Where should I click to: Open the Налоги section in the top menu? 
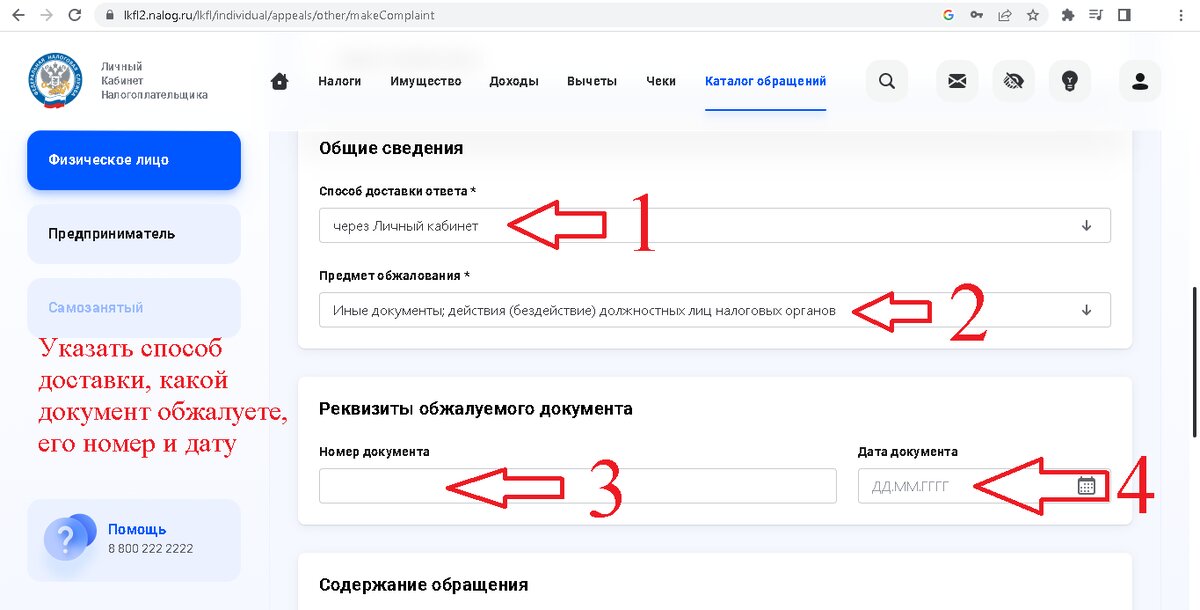(x=339, y=81)
